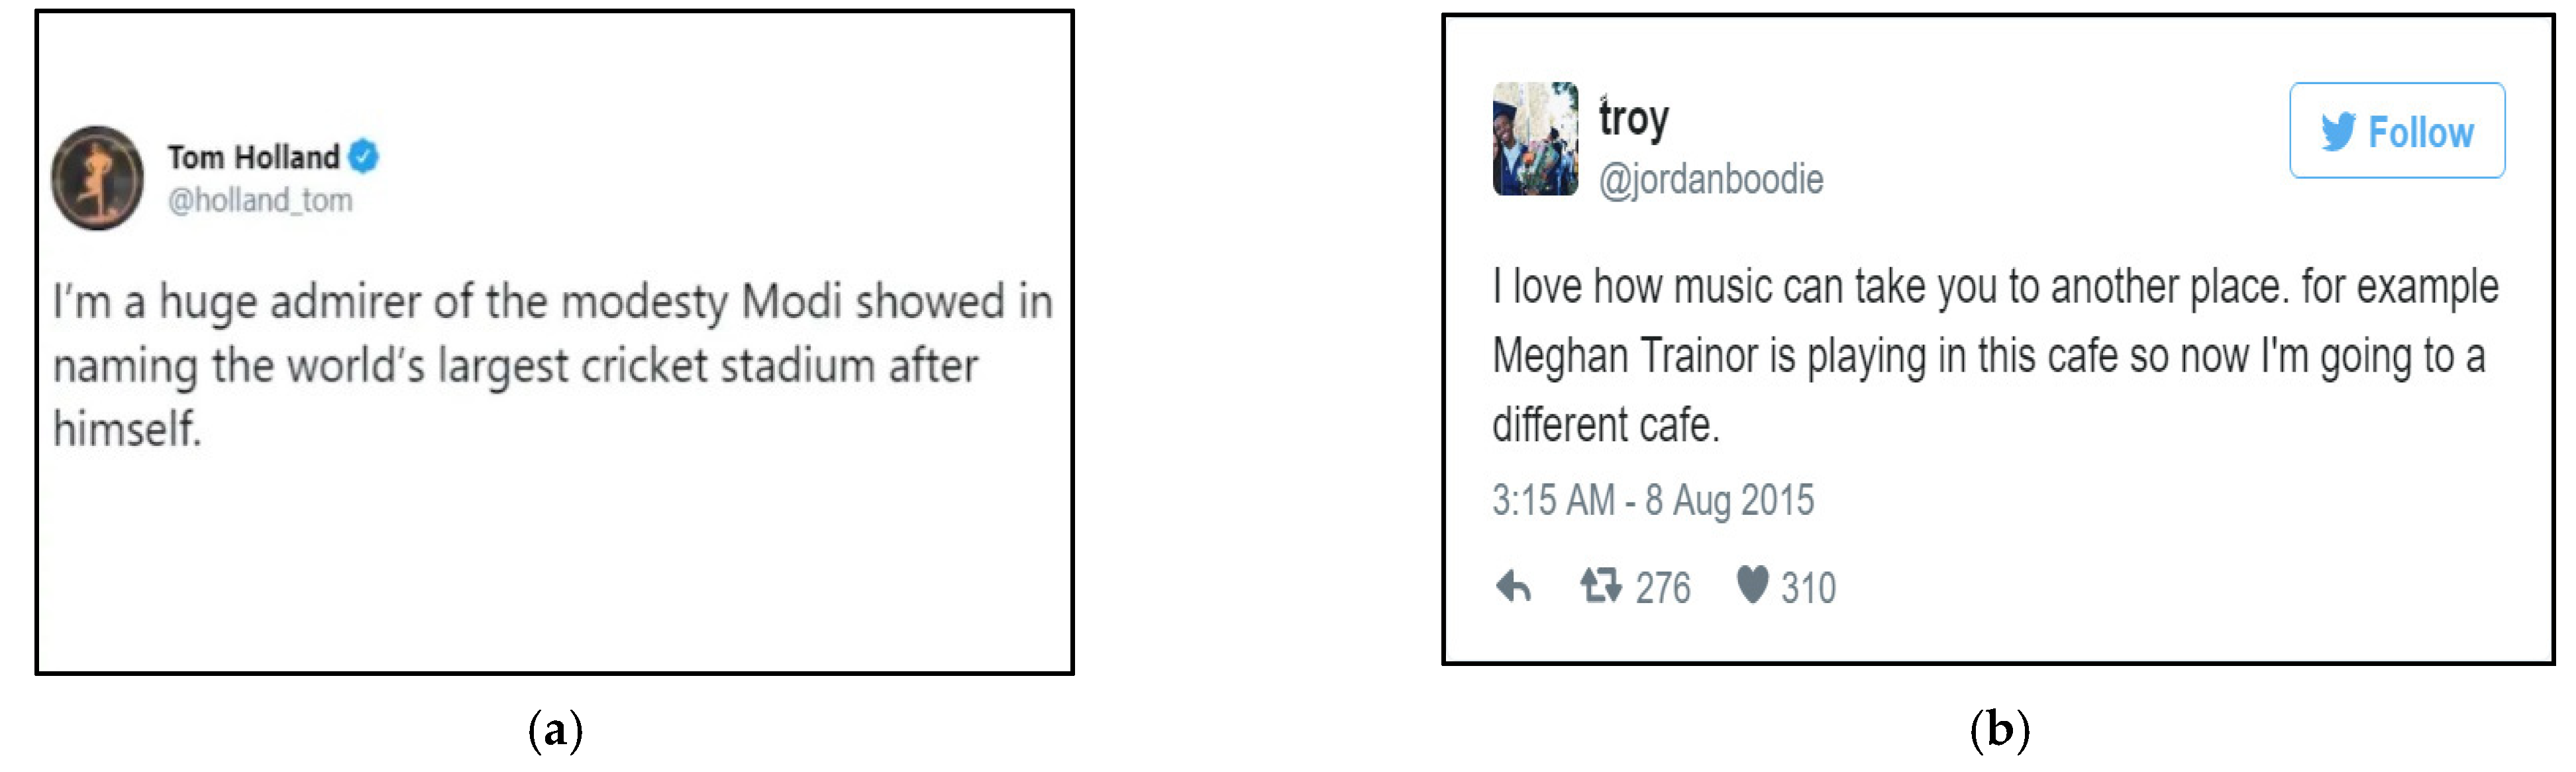Open the @jordanboodie handle link
The image size is (2576, 772).
tap(1711, 180)
